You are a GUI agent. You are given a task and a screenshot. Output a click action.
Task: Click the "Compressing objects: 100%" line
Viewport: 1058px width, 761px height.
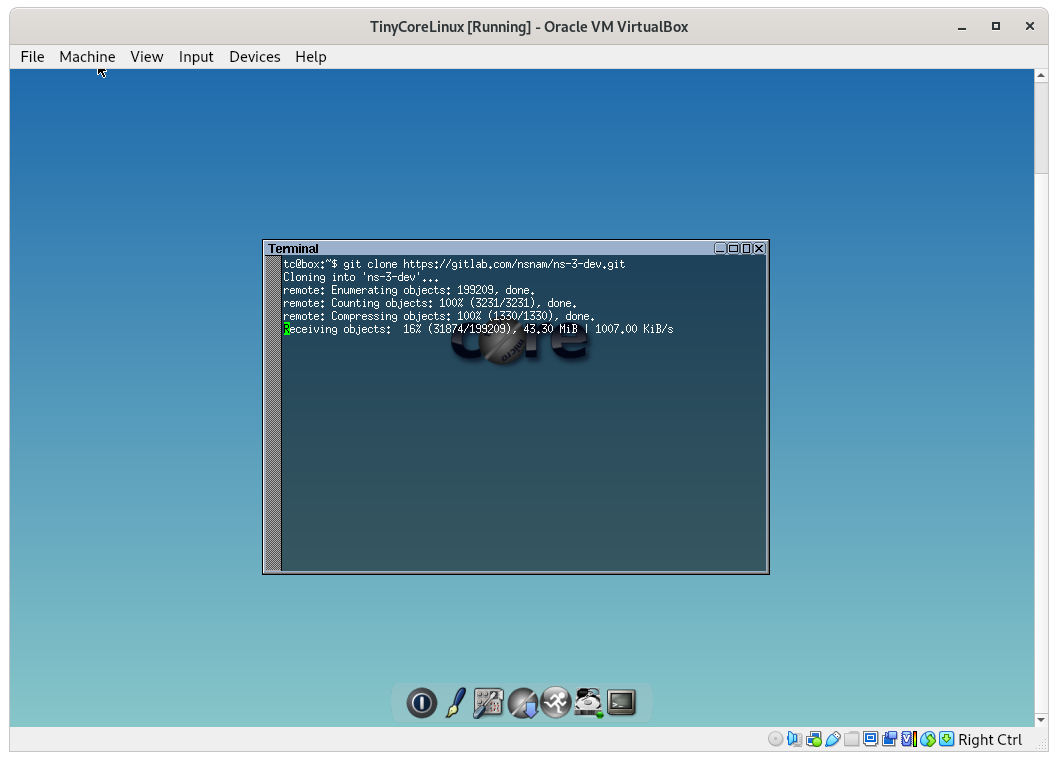[439, 316]
